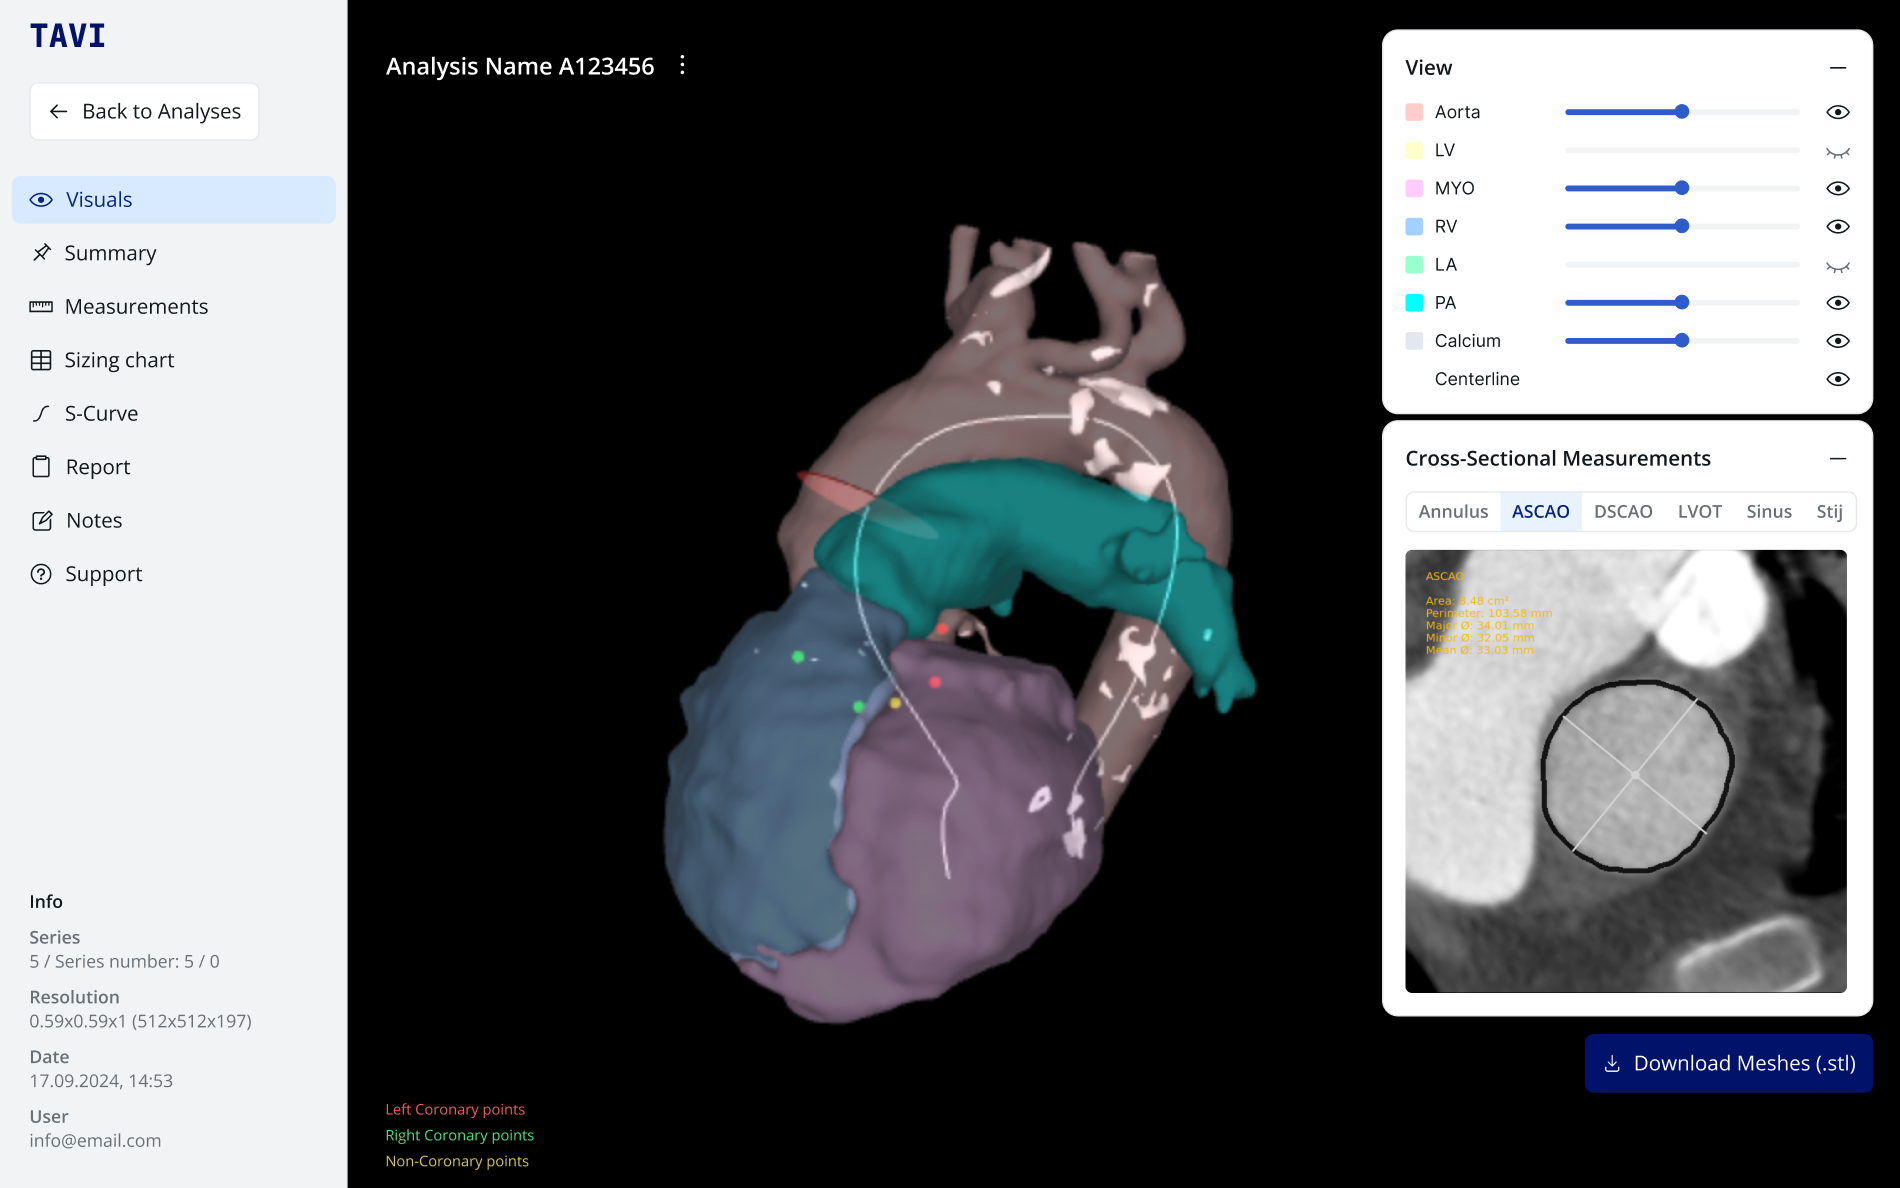Open the Sizing chart table icon
1900x1188 pixels.
(x=41, y=360)
